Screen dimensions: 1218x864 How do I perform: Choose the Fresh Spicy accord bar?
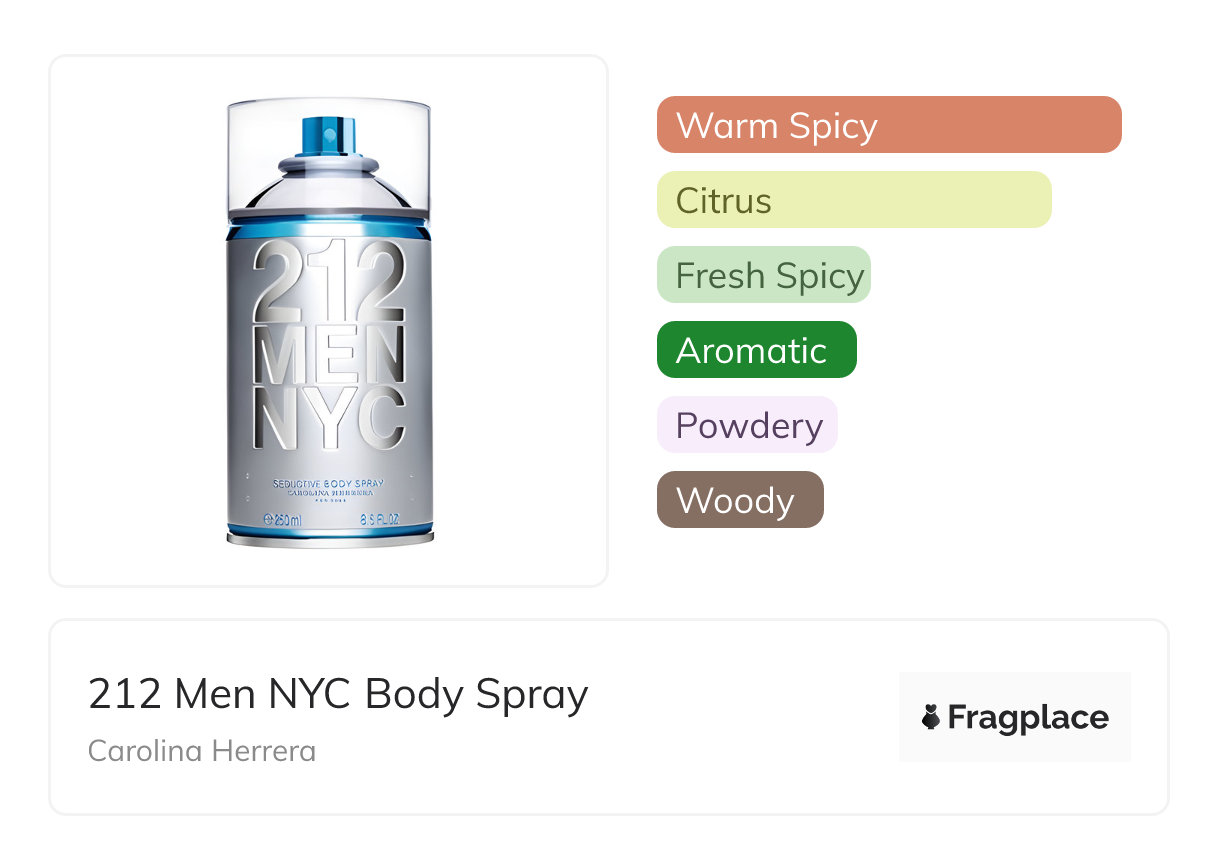763,275
